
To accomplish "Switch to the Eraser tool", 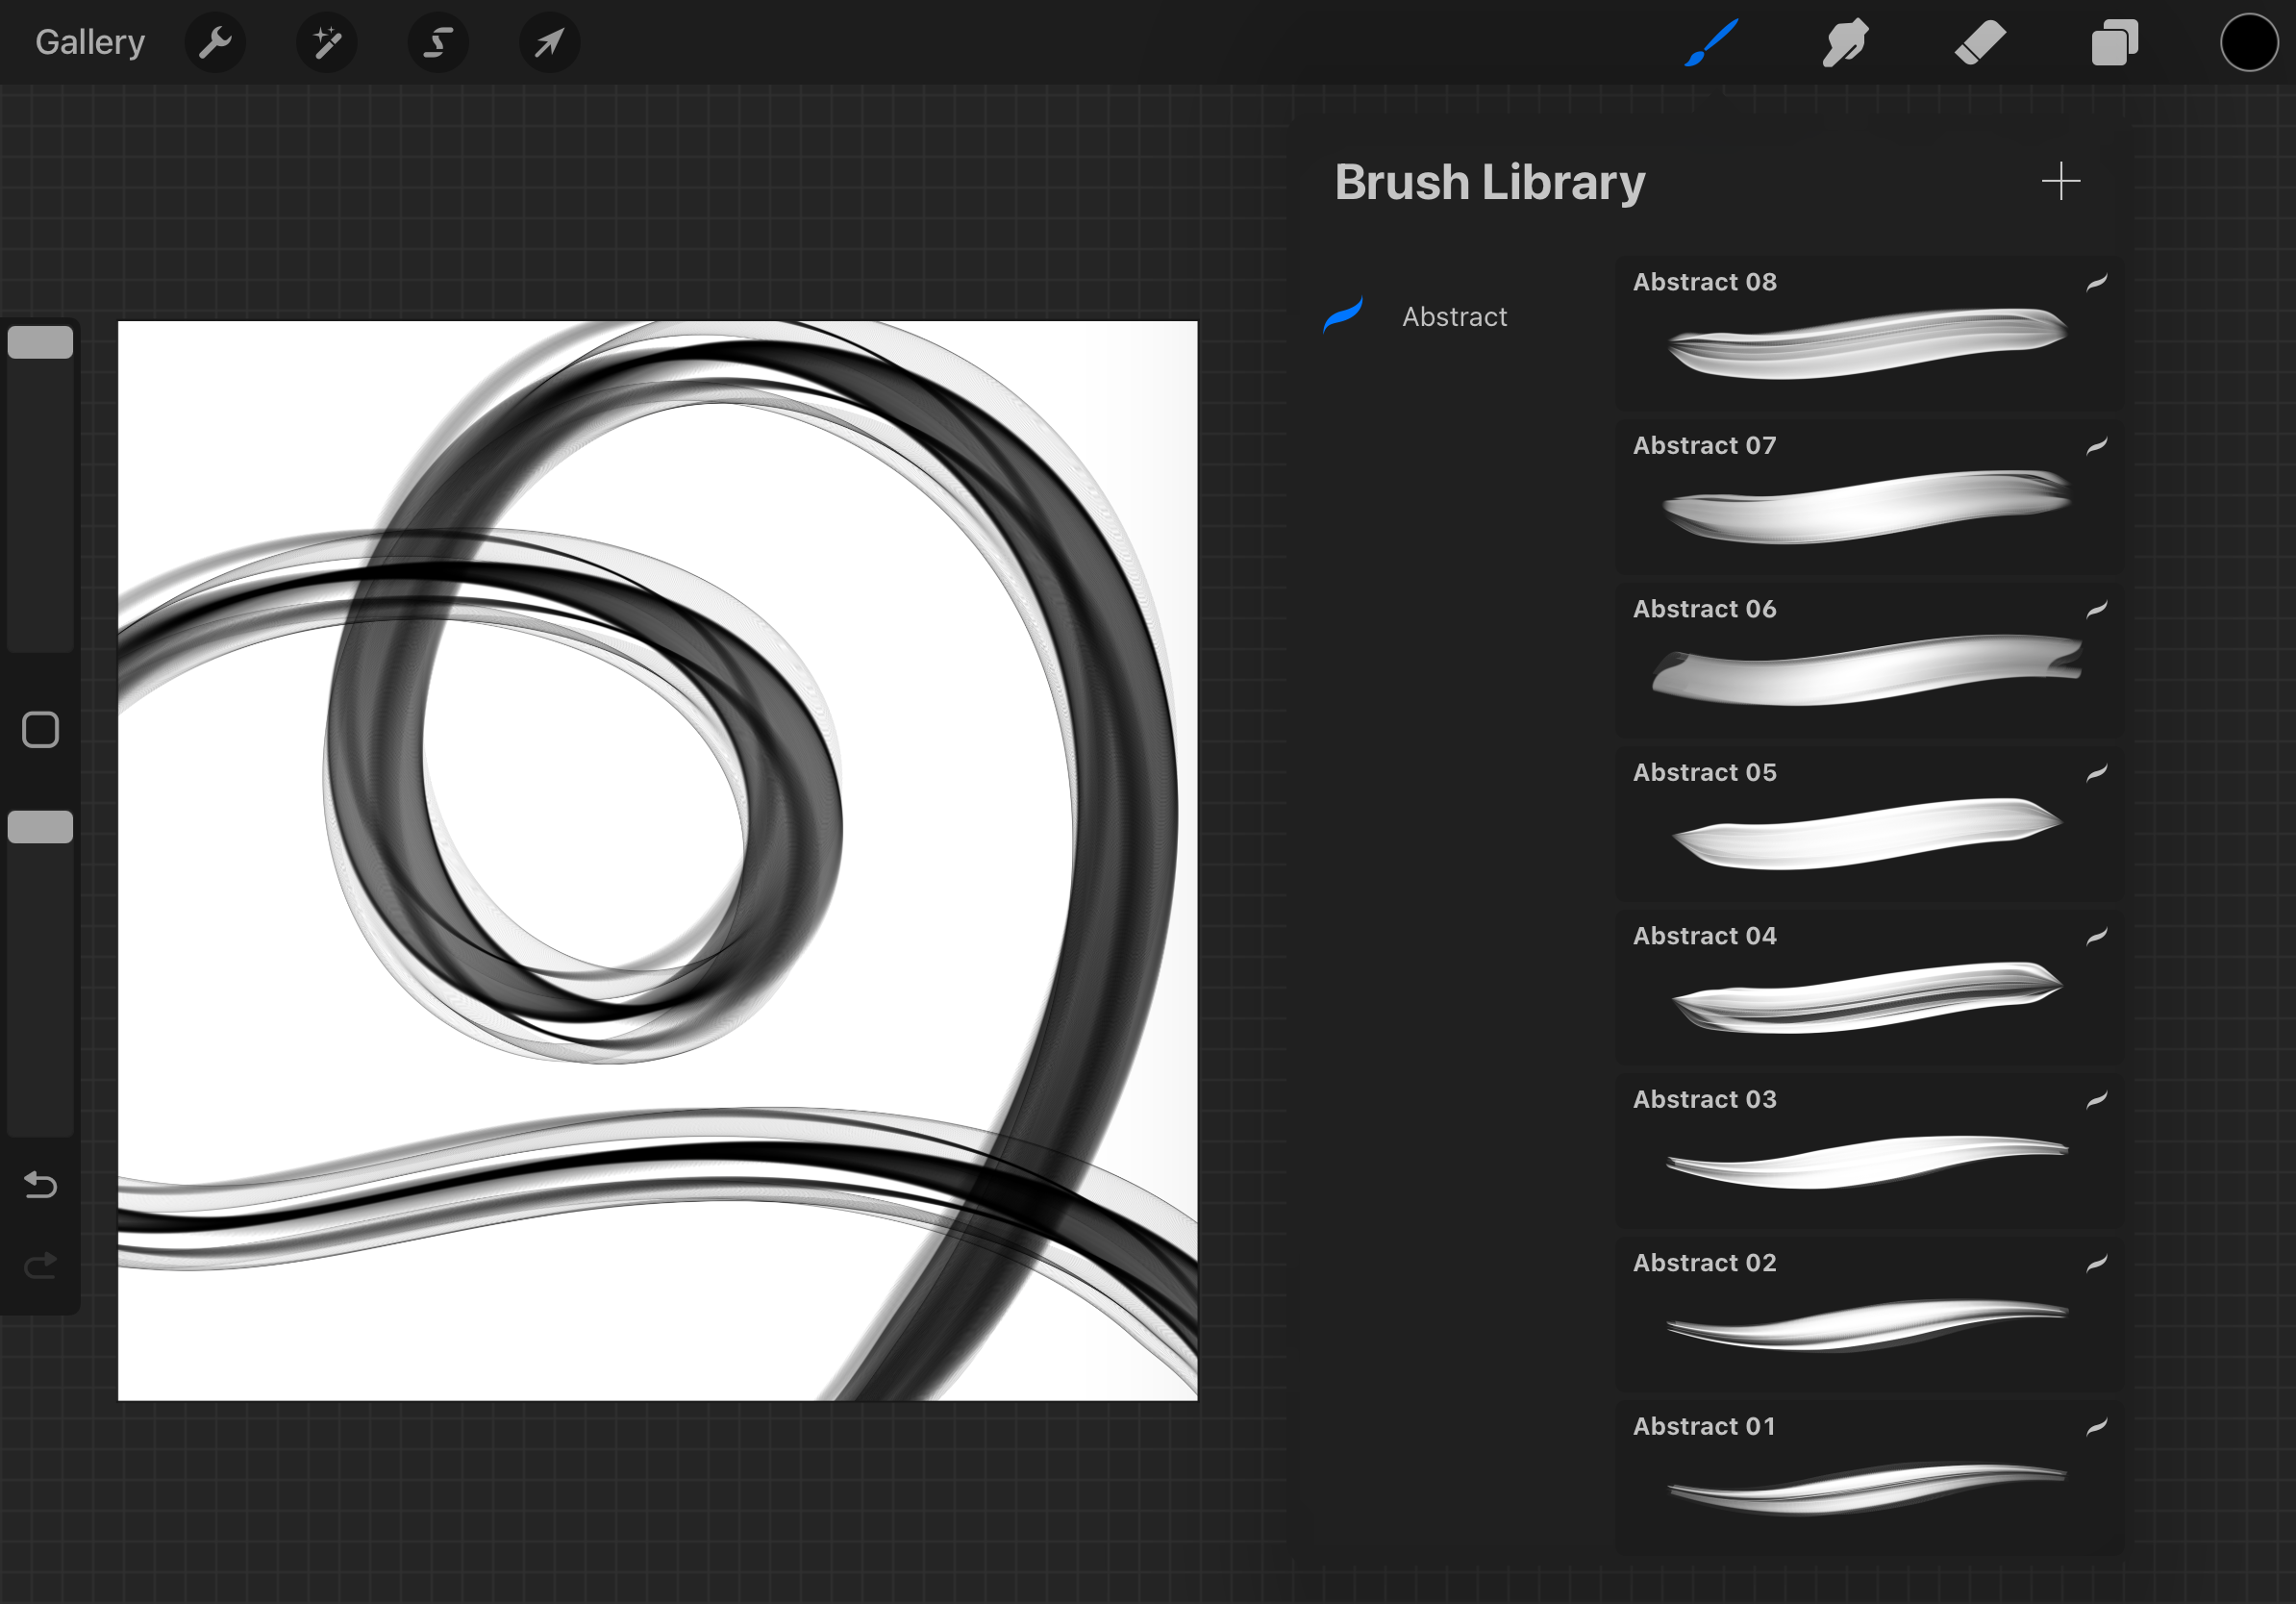I will [1980, 43].
